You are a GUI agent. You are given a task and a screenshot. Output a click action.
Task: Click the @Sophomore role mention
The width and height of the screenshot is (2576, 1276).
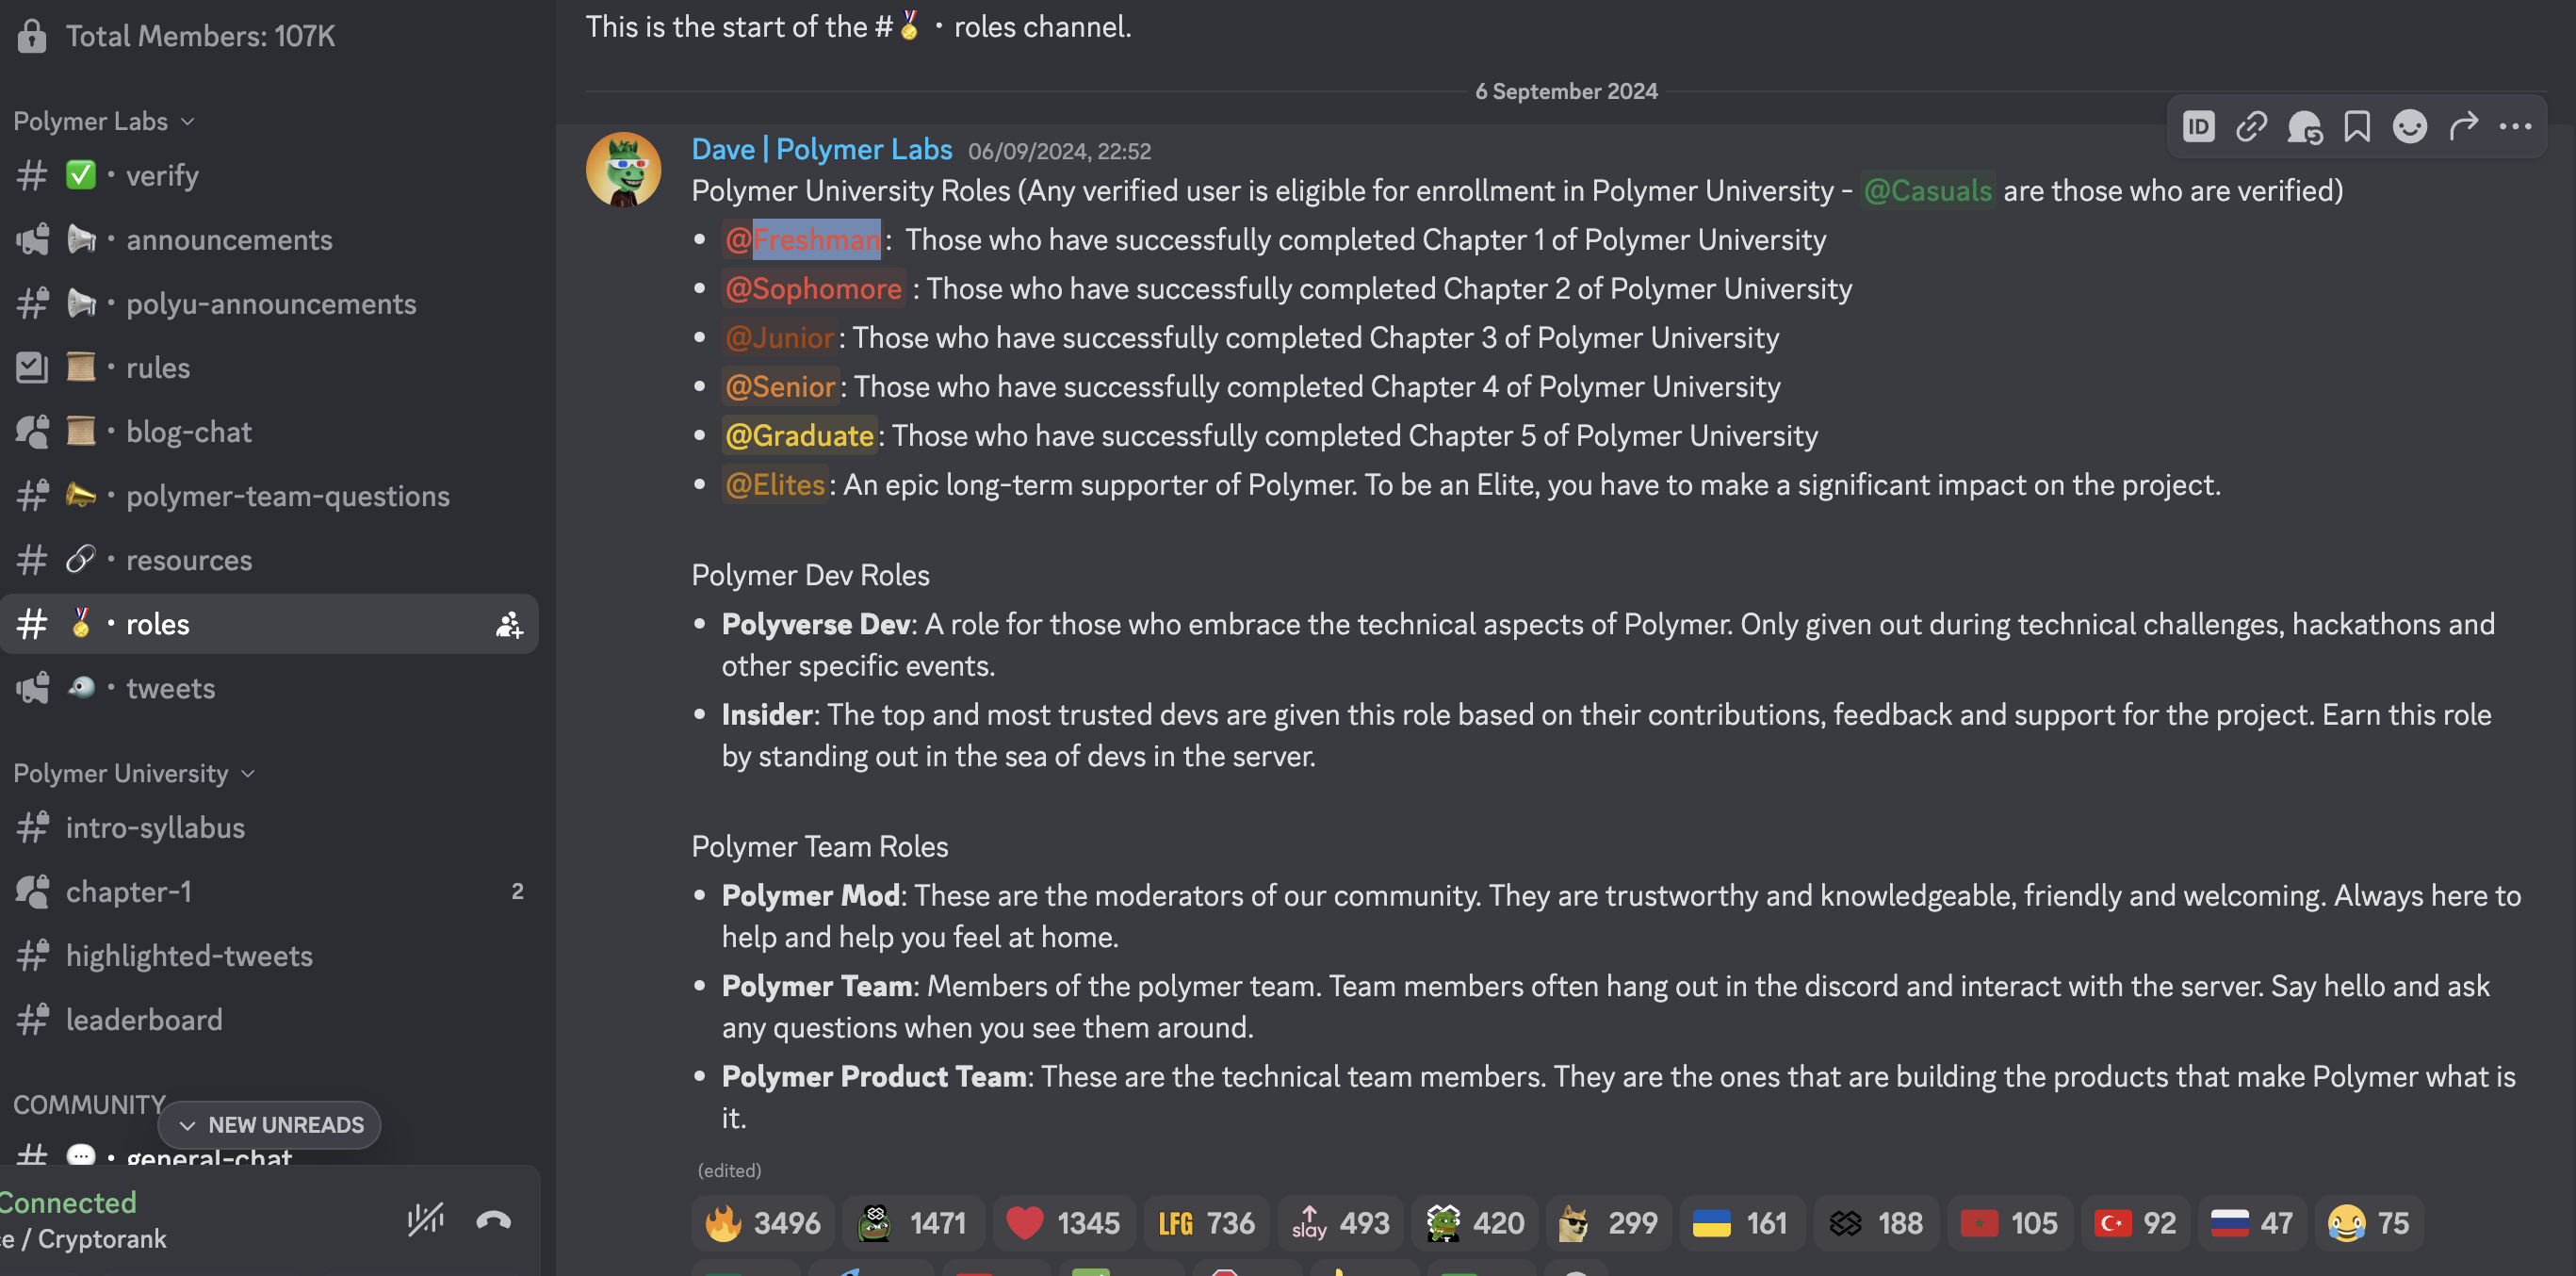[x=813, y=289]
